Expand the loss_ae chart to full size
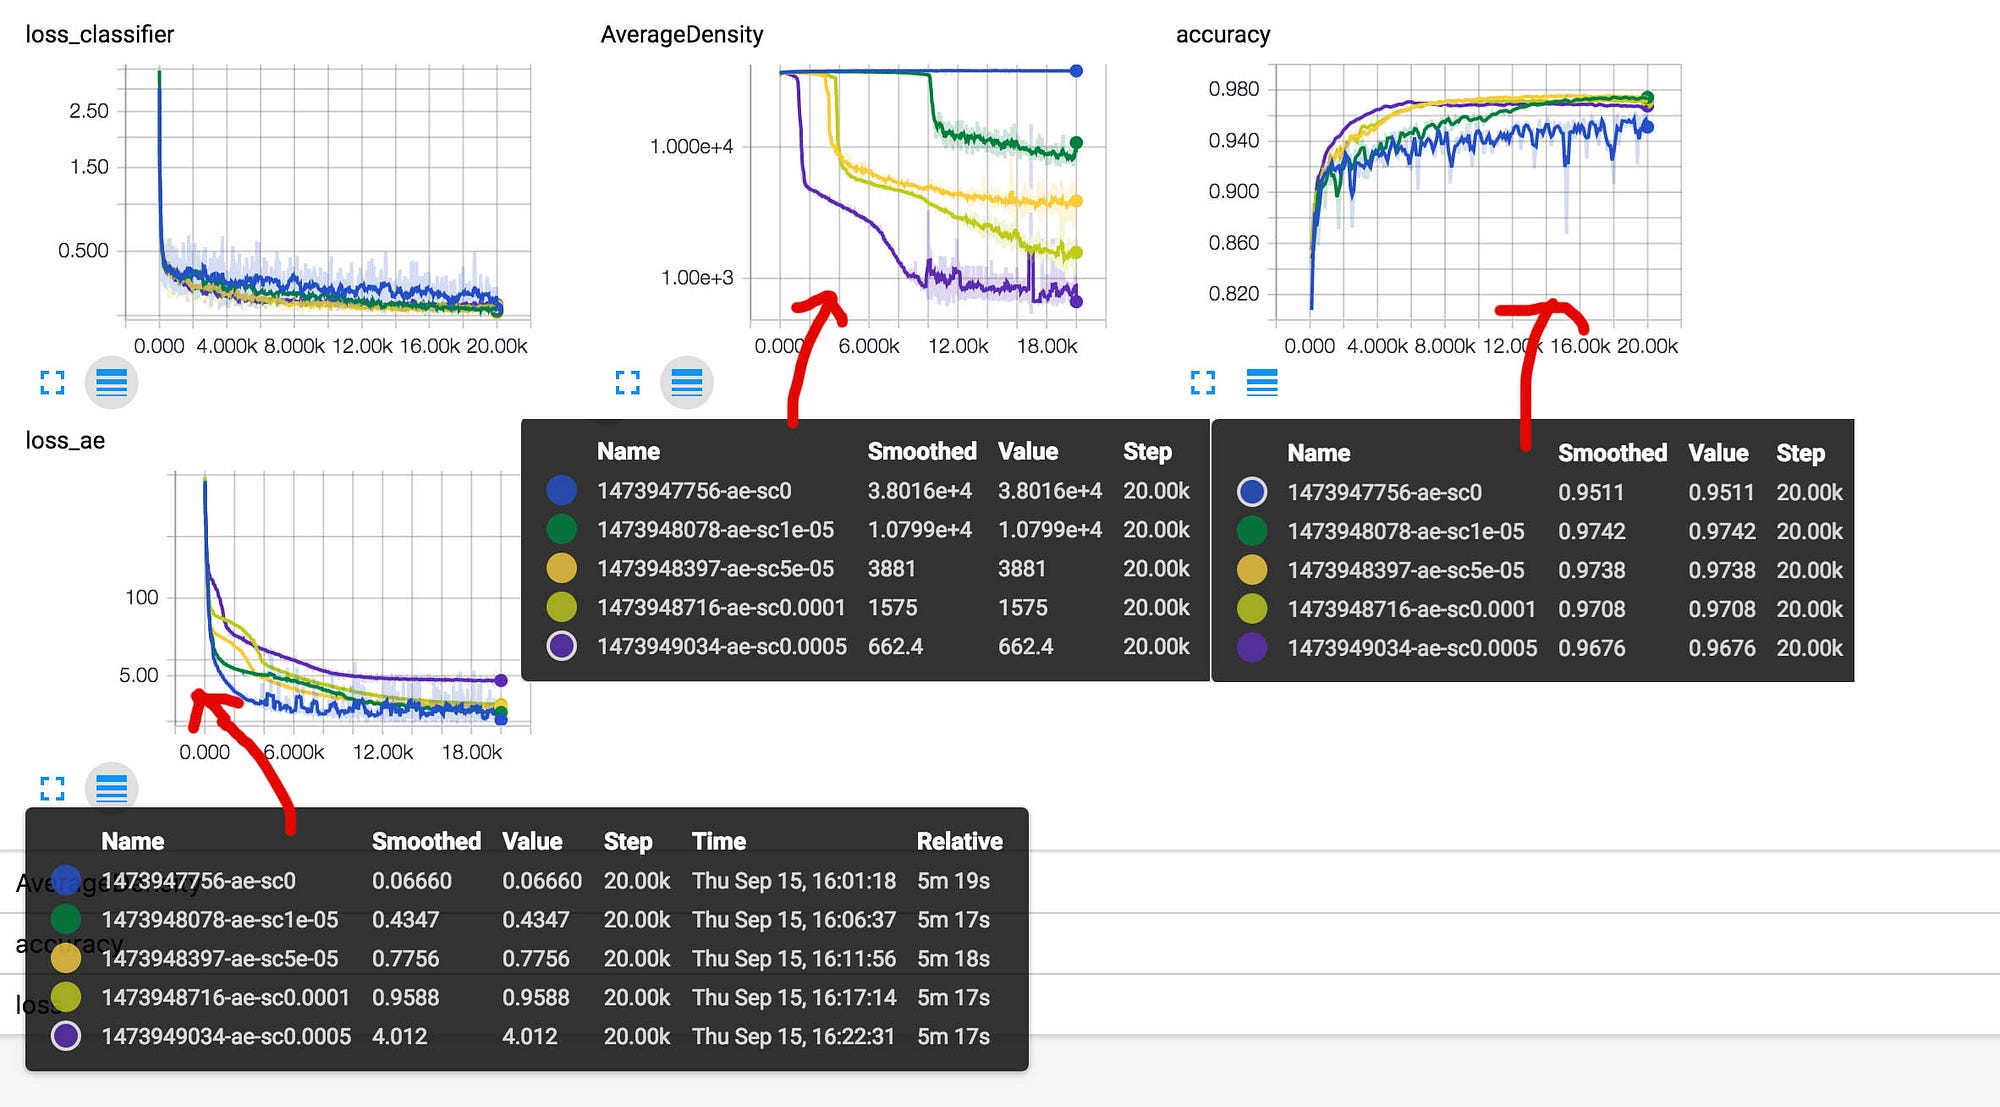This screenshot has width=2000, height=1107. pos(52,788)
